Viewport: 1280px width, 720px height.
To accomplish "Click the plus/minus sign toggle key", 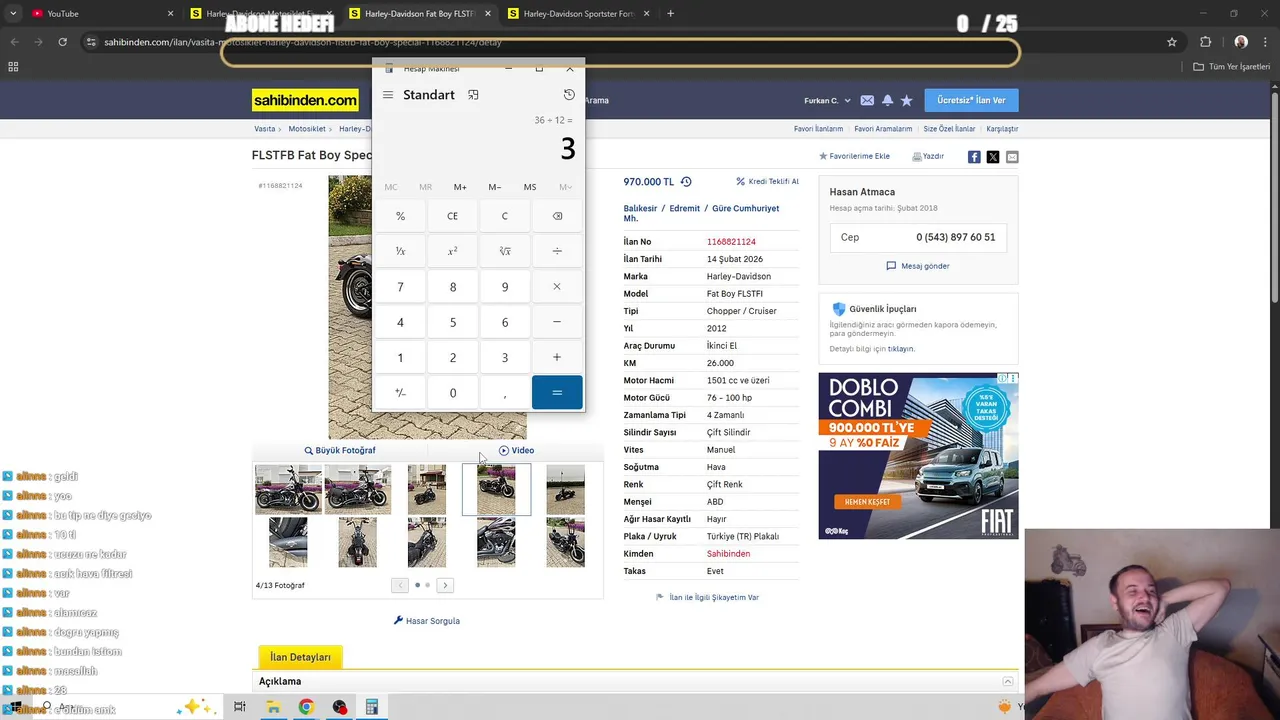I will (400, 393).
